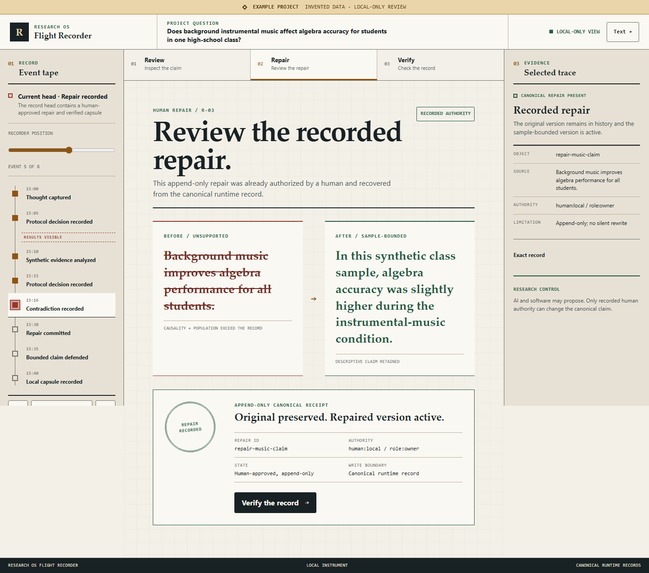Select the Contradiction recorded event

coord(61,305)
